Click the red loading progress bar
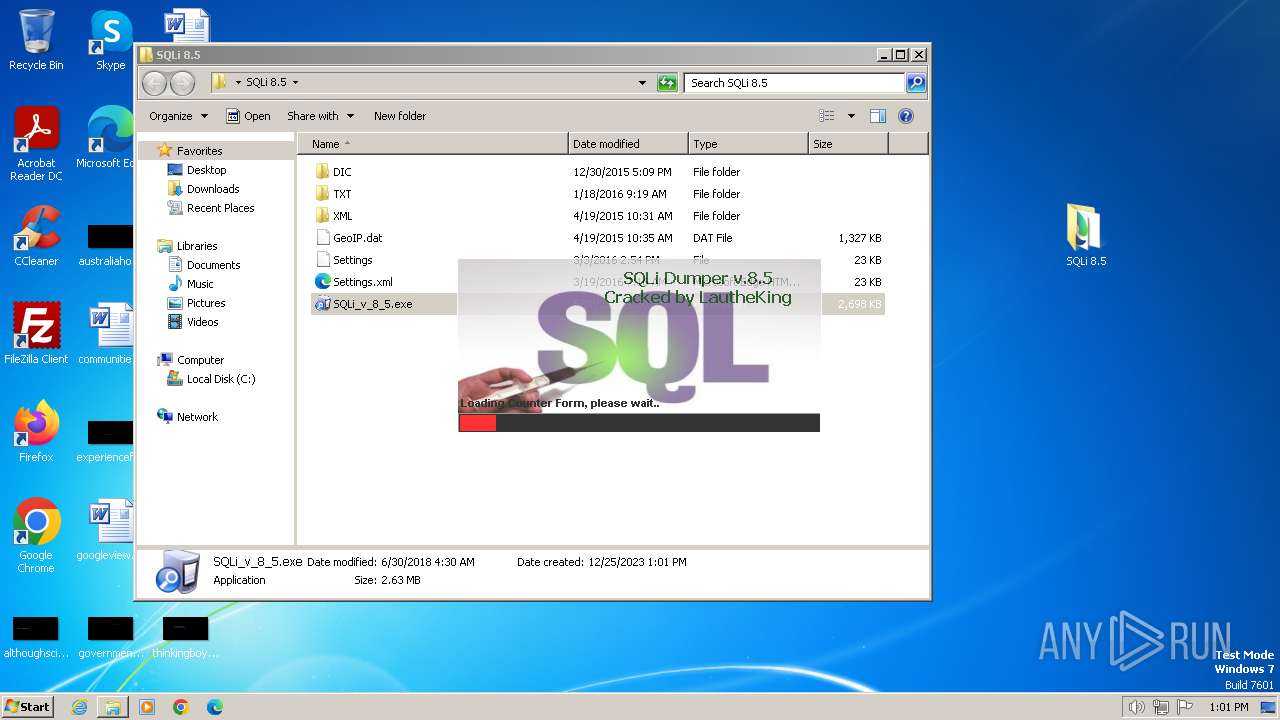1280x720 pixels. click(478, 423)
